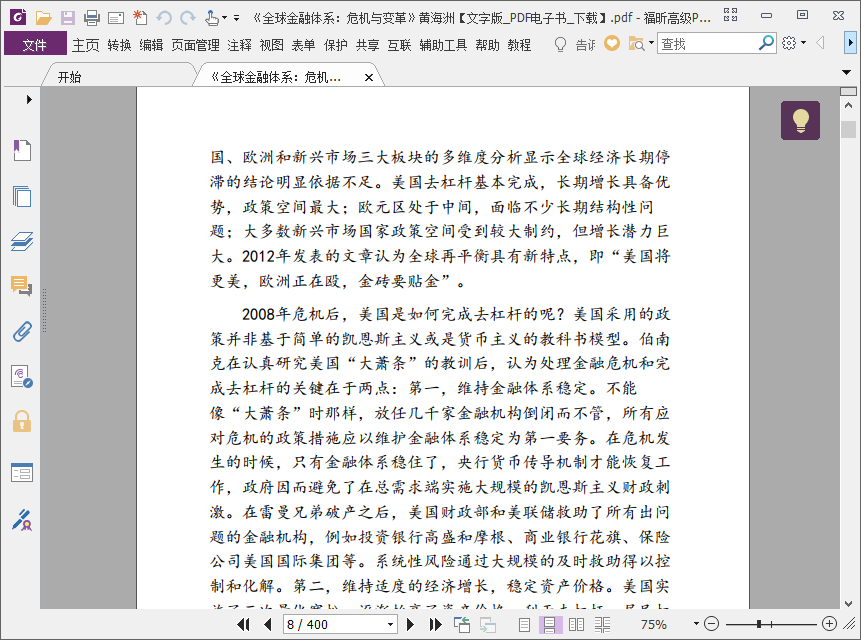Toggle full-screen ribbon mode icon
Viewport: 861px width, 640px height.
[730, 15]
